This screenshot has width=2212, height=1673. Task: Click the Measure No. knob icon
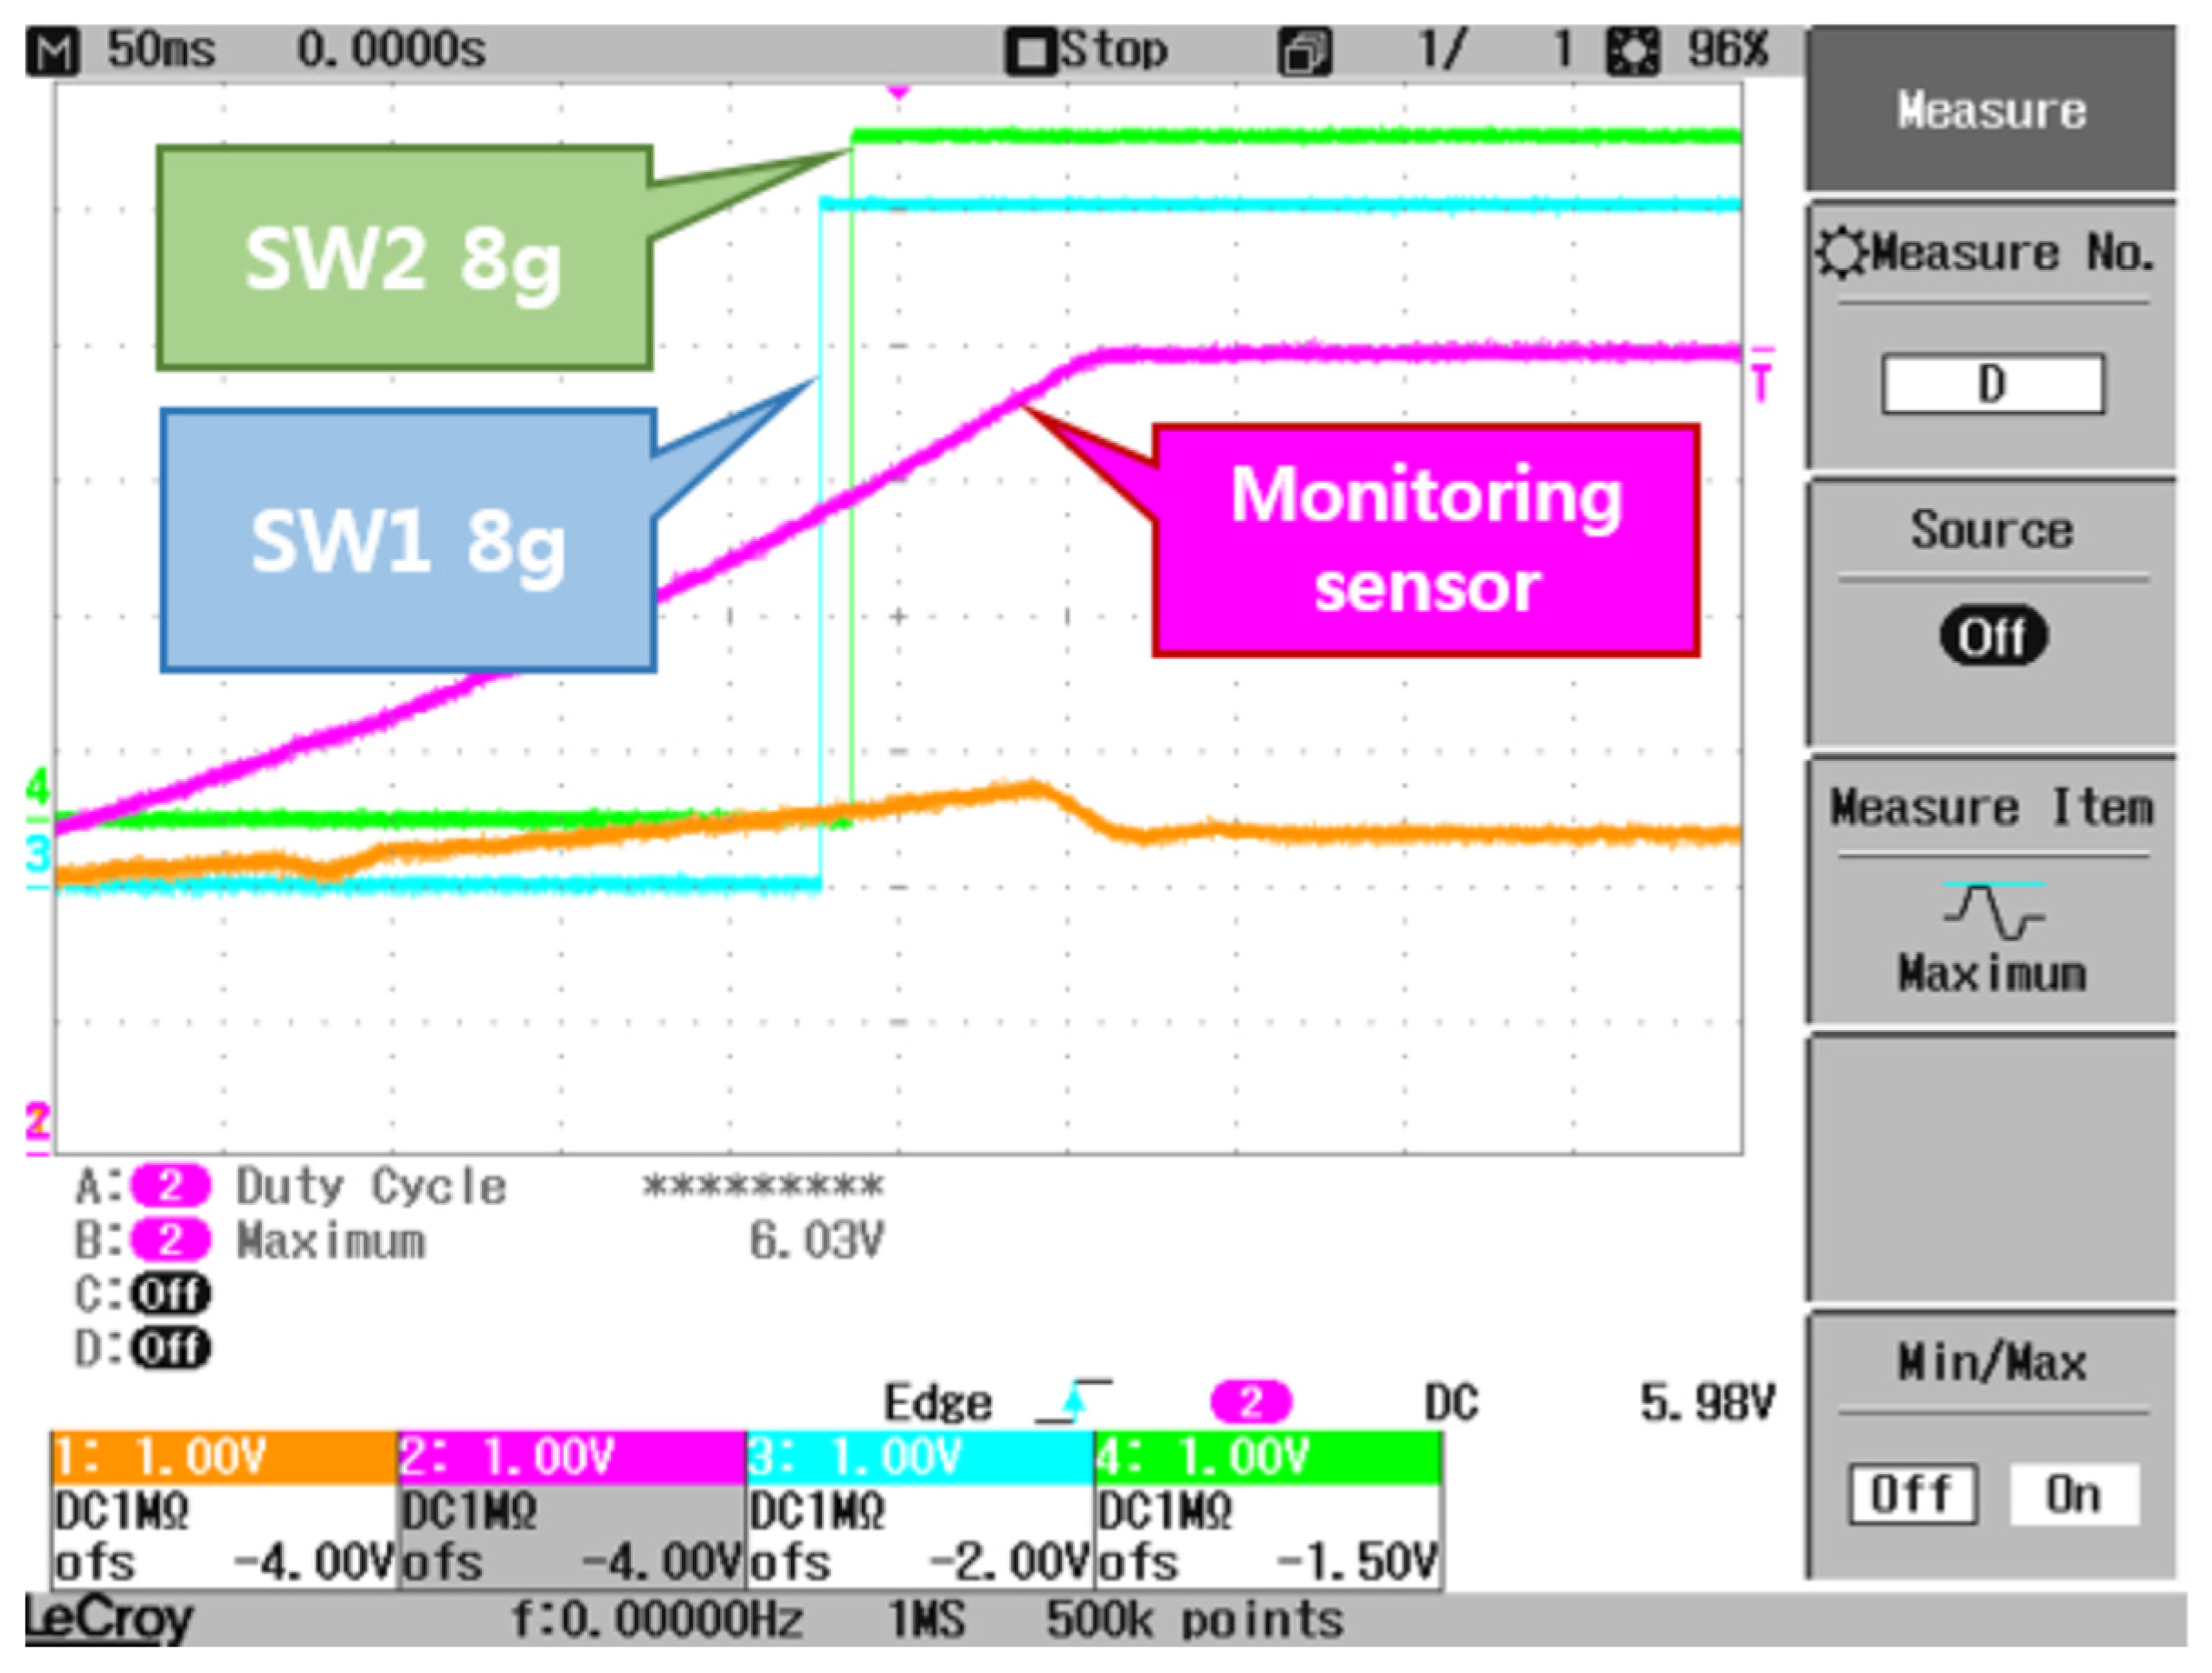click(1840, 253)
